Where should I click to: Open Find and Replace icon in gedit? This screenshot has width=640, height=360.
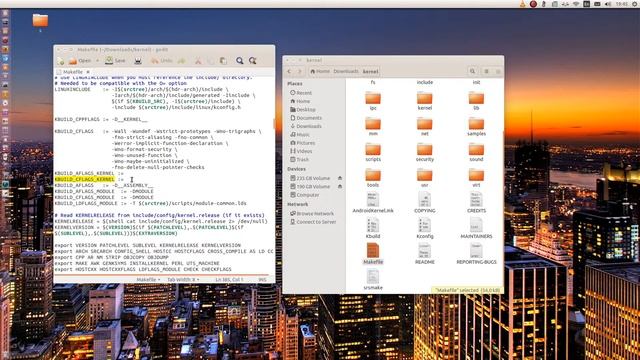click(x=253, y=61)
